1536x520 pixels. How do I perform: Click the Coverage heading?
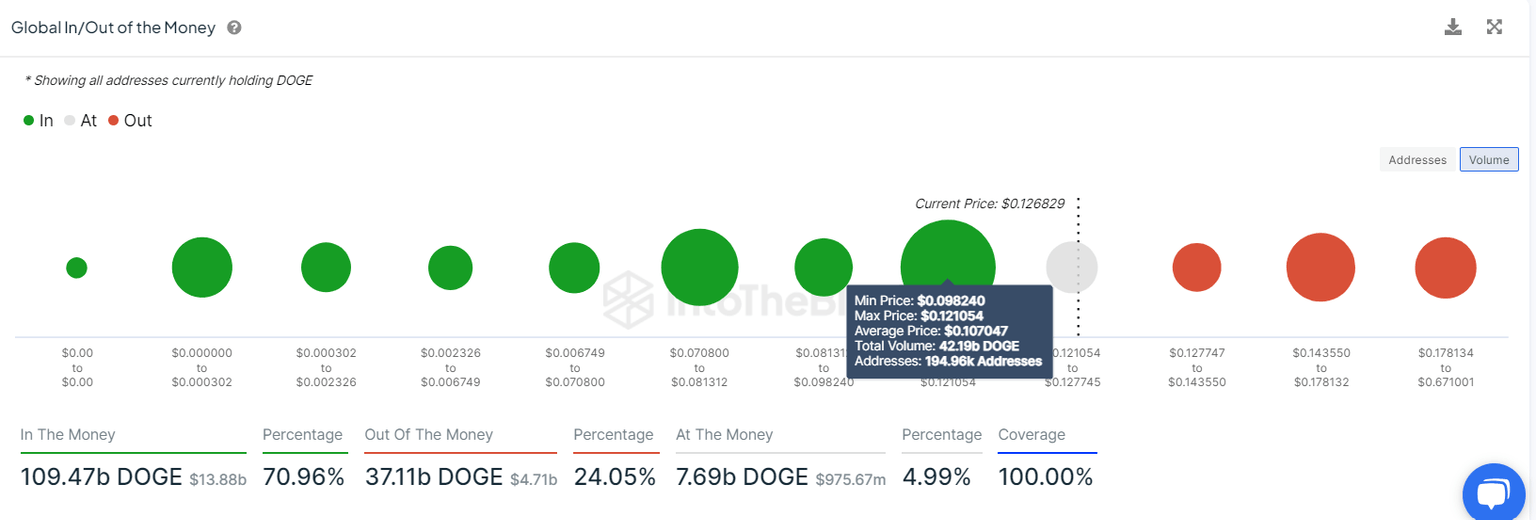click(x=1031, y=435)
